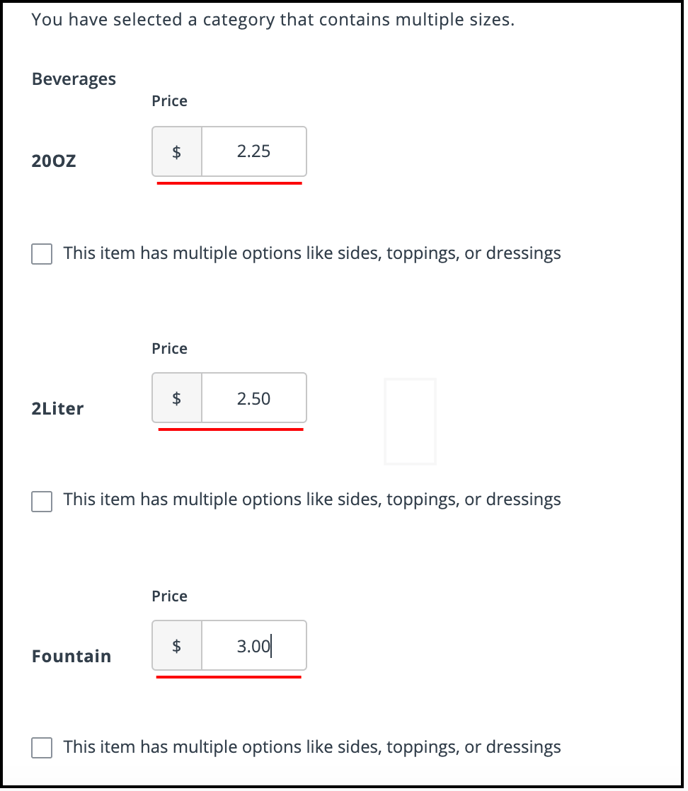Select the 2Liter price field showing 2.50

[254, 399]
